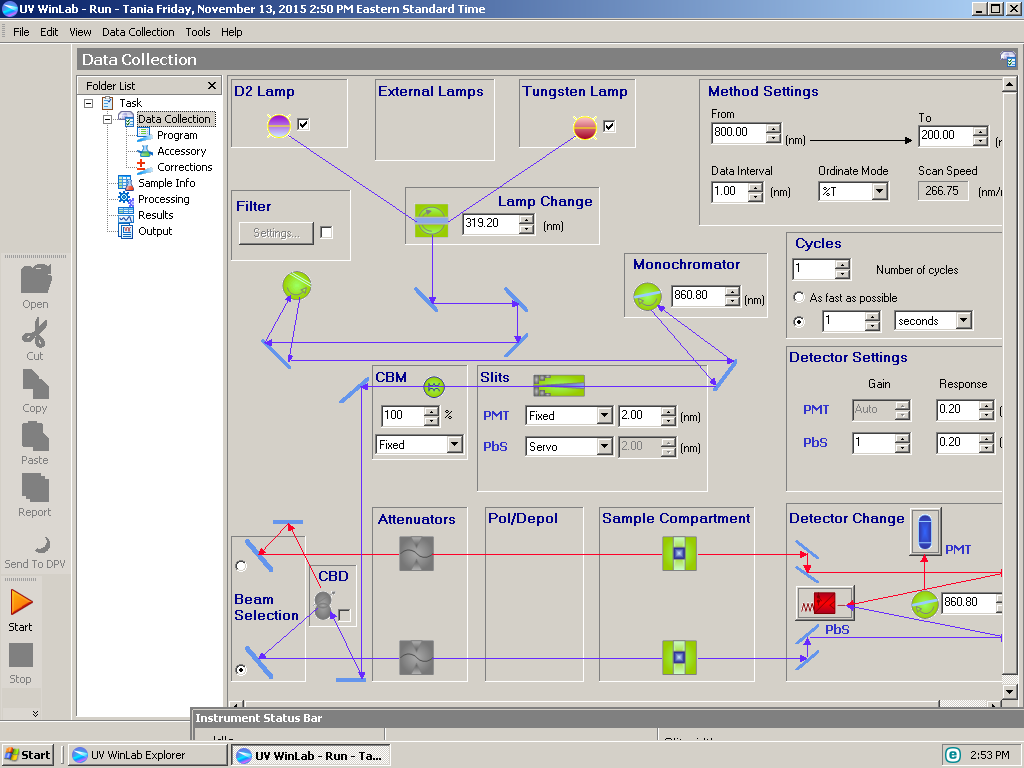The width and height of the screenshot is (1024, 768).
Task: Click the CBD chopper icon
Action: [x=323, y=605]
